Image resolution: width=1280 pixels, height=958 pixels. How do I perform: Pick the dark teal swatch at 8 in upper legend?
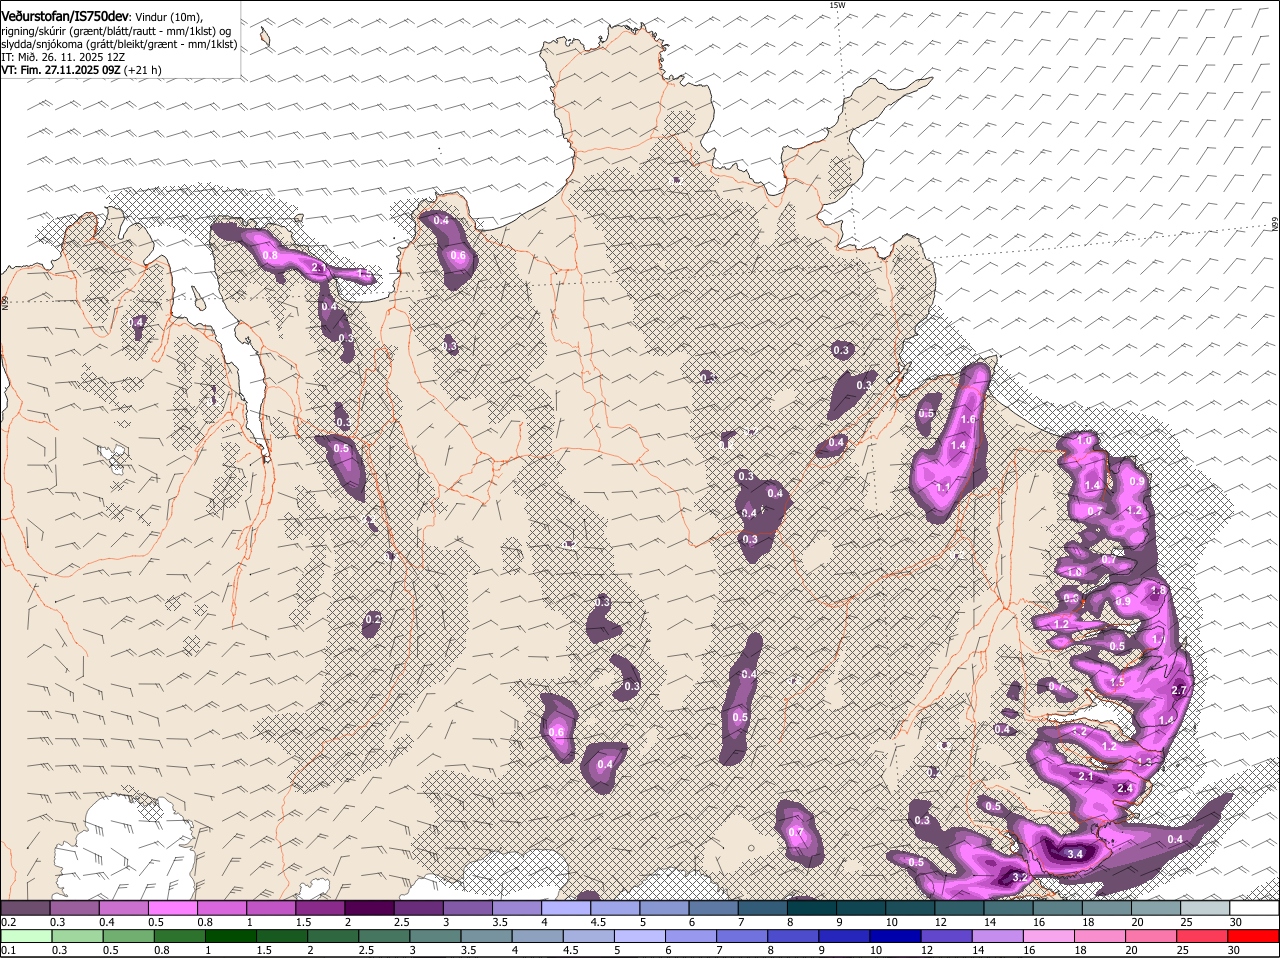pyautogui.click(x=812, y=908)
